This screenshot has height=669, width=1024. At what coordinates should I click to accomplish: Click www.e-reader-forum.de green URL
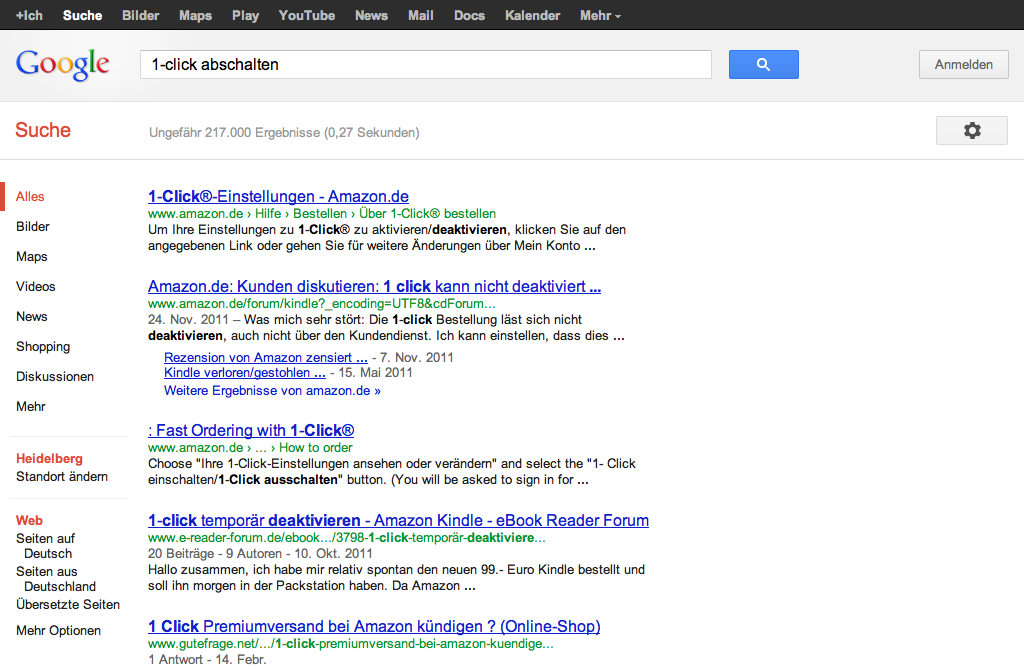pyautogui.click(x=347, y=538)
